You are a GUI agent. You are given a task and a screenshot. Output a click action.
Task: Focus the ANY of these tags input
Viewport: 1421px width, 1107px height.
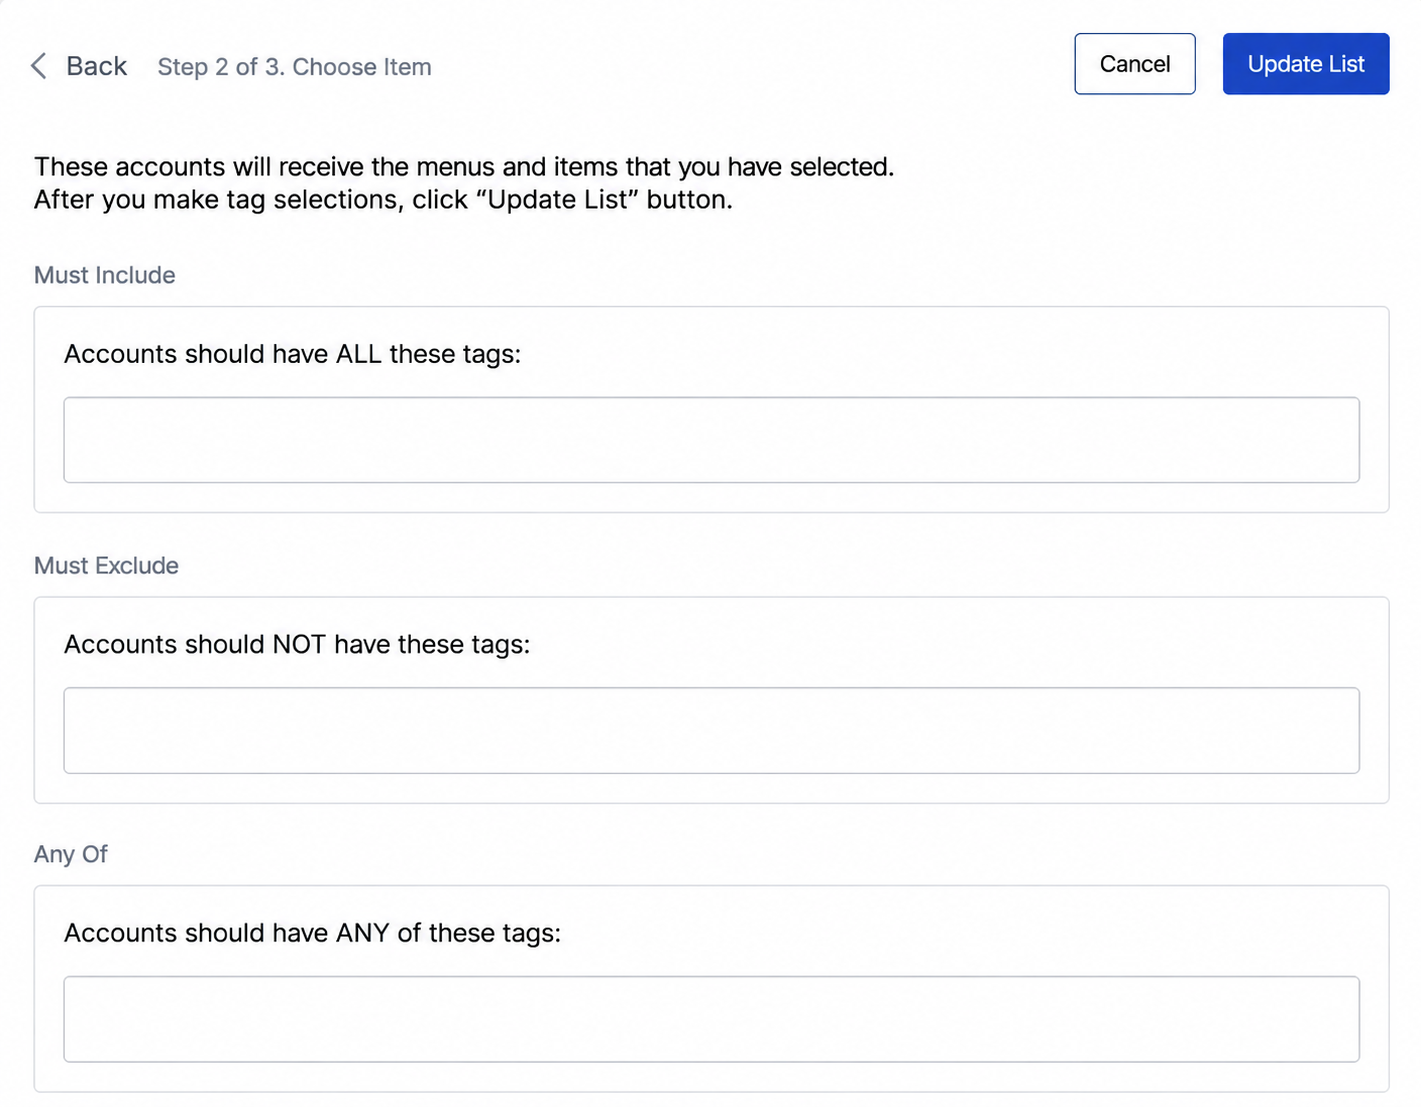point(711,1019)
